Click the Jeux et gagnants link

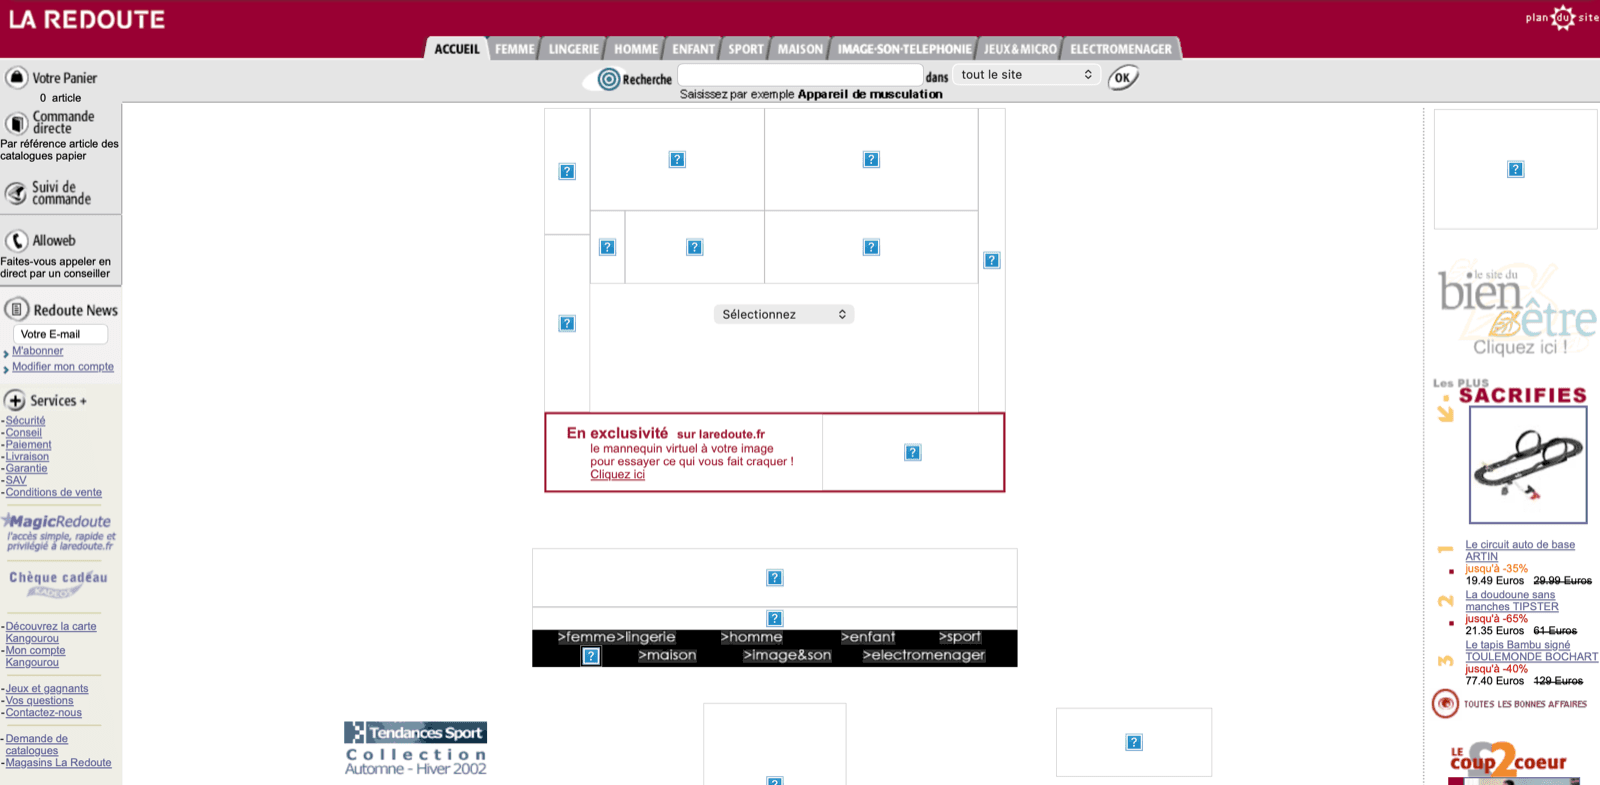pyautogui.click(x=47, y=689)
